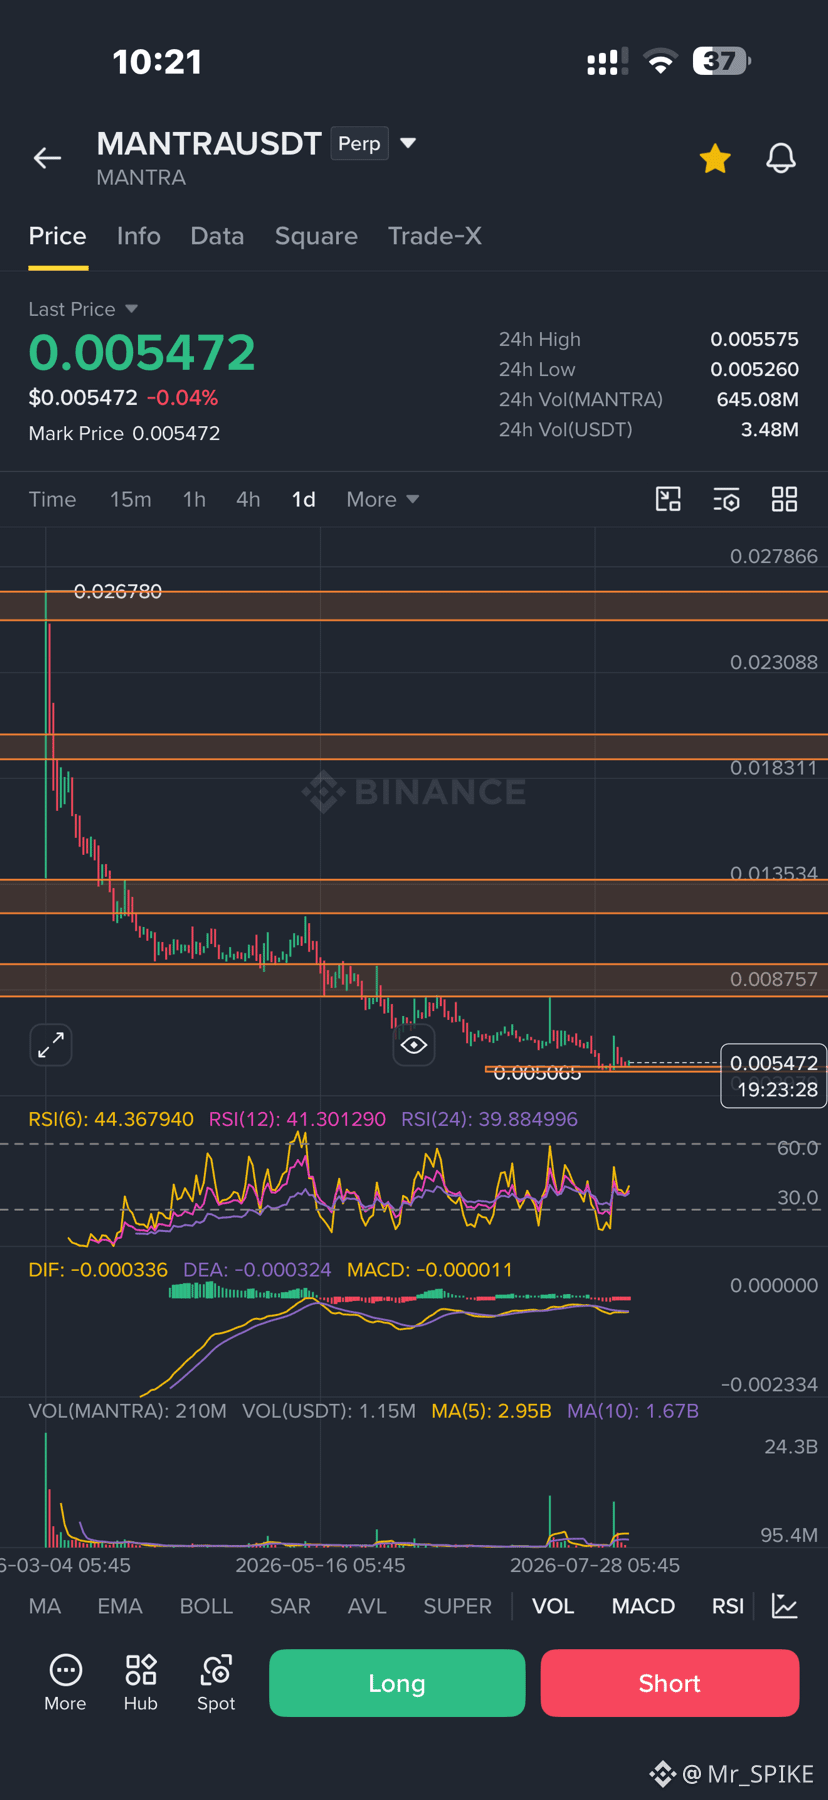Tap the RSI(6) value label
This screenshot has height=1800, width=828.
pos(111,1119)
